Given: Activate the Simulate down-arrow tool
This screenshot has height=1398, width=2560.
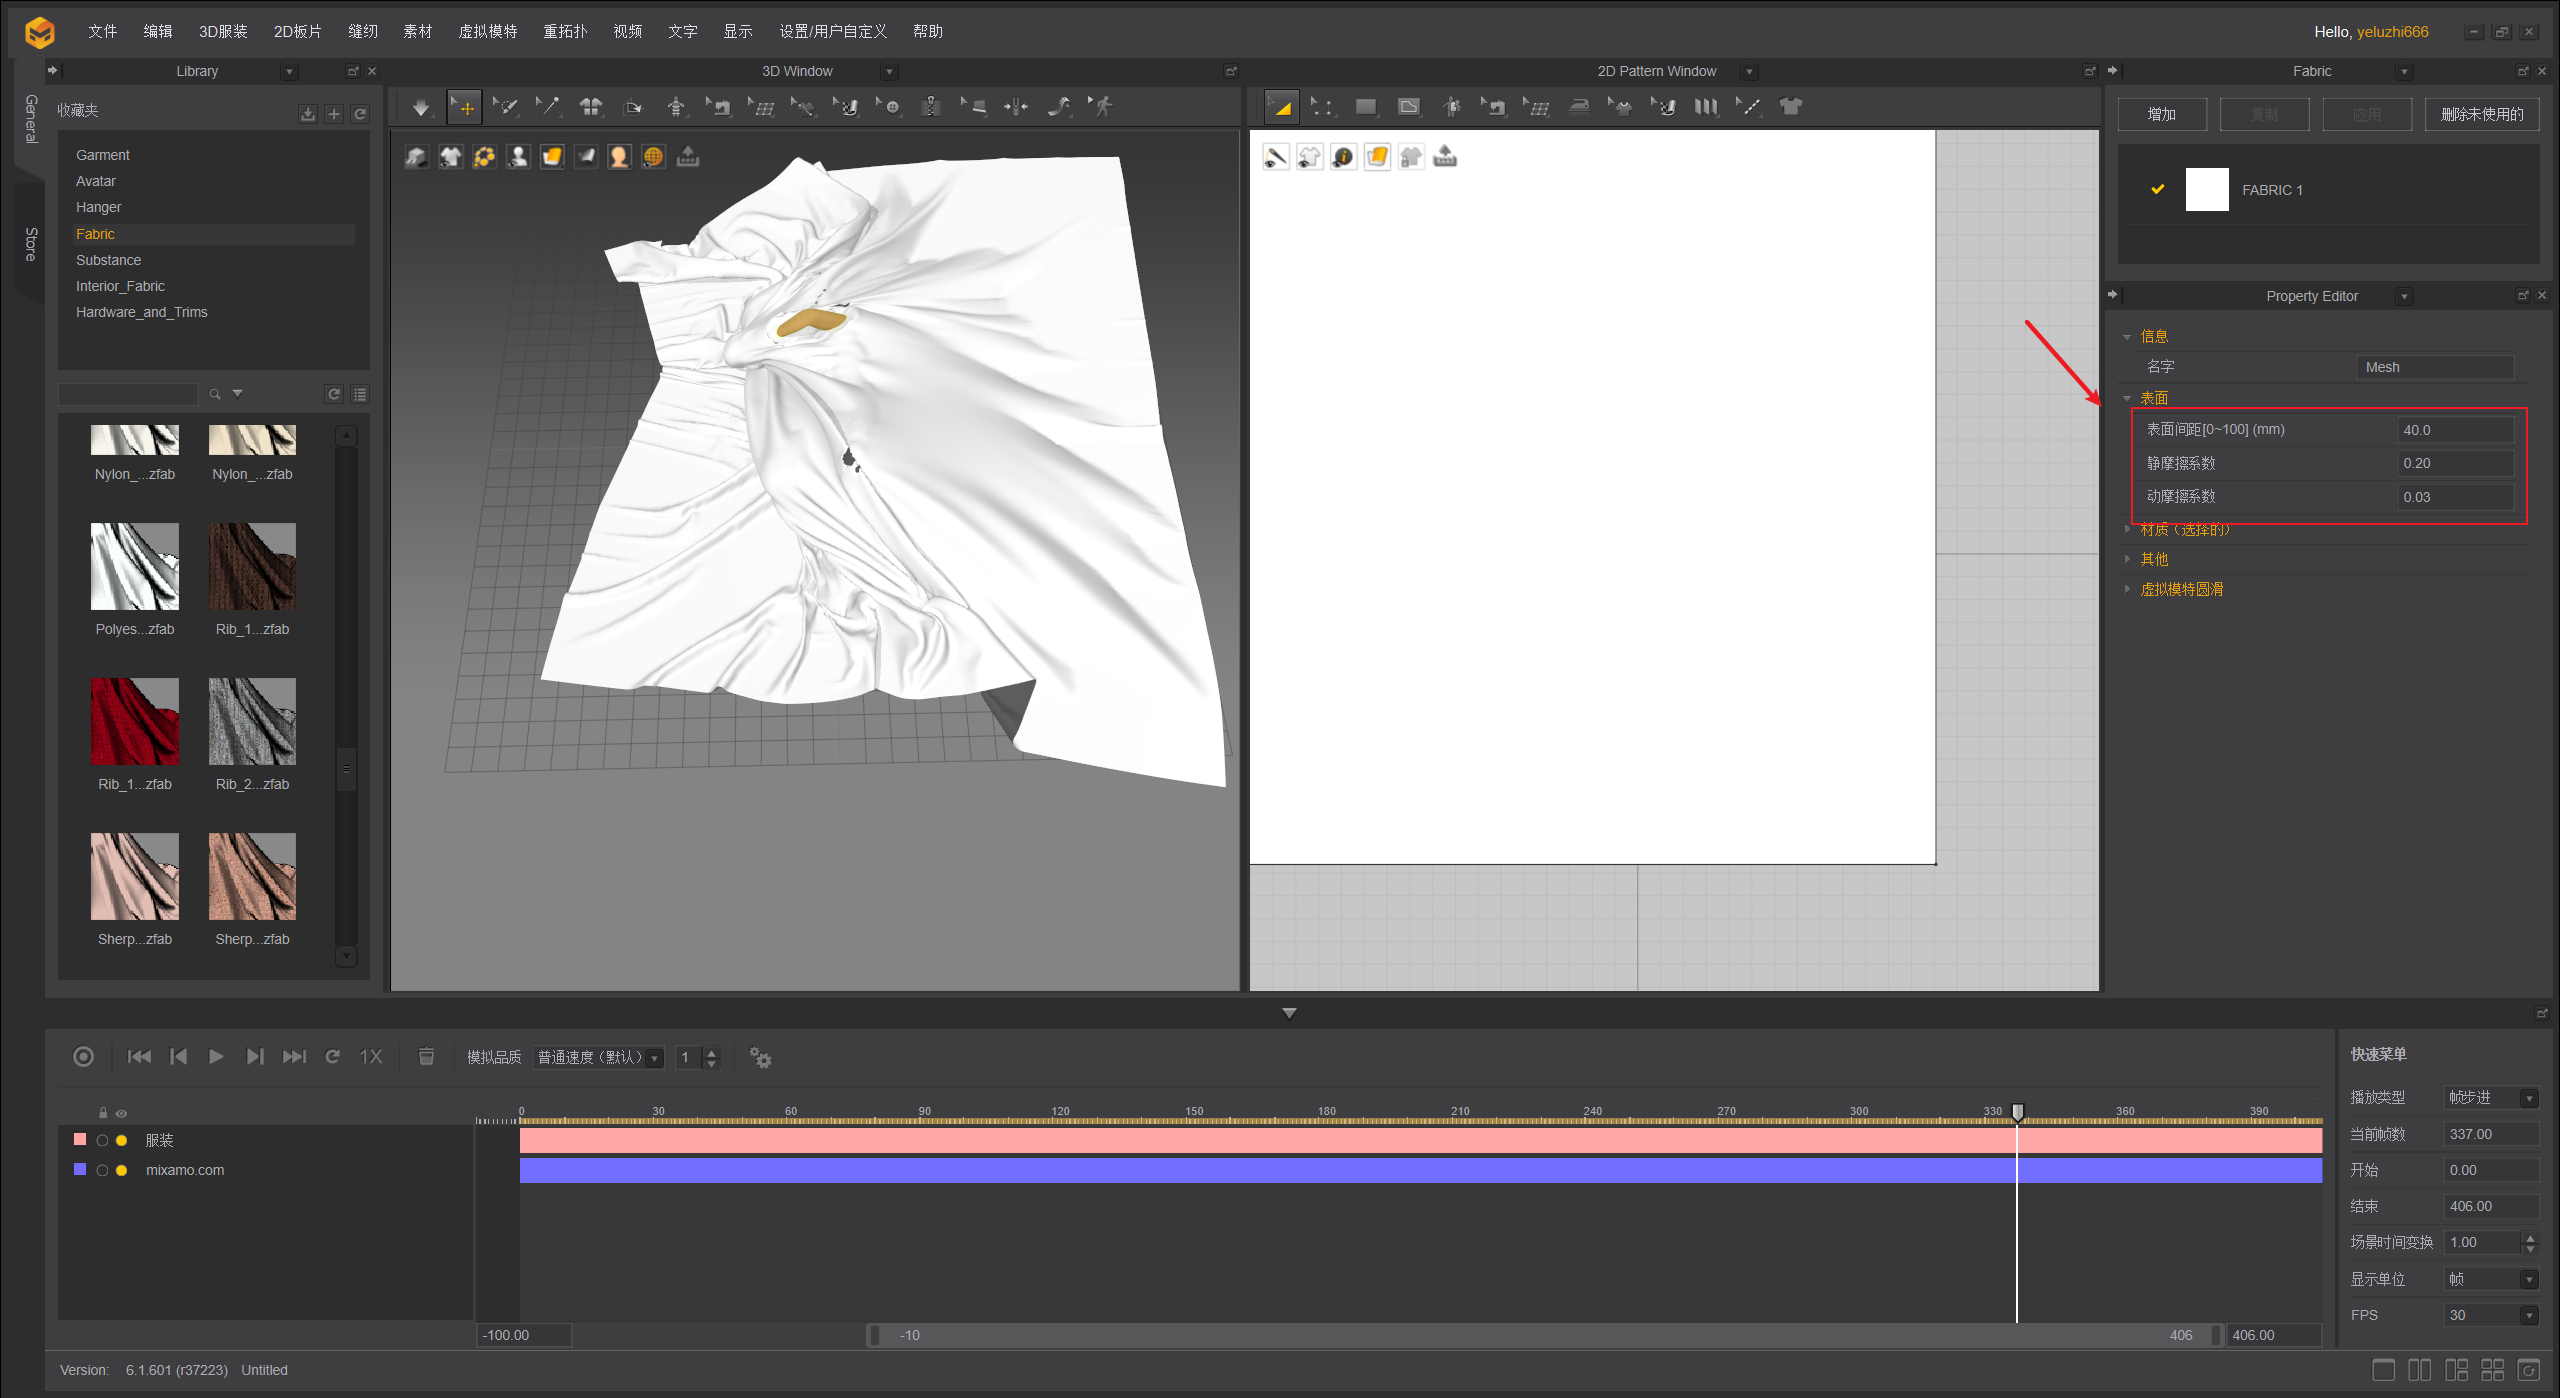Looking at the screenshot, I should coord(421,107).
